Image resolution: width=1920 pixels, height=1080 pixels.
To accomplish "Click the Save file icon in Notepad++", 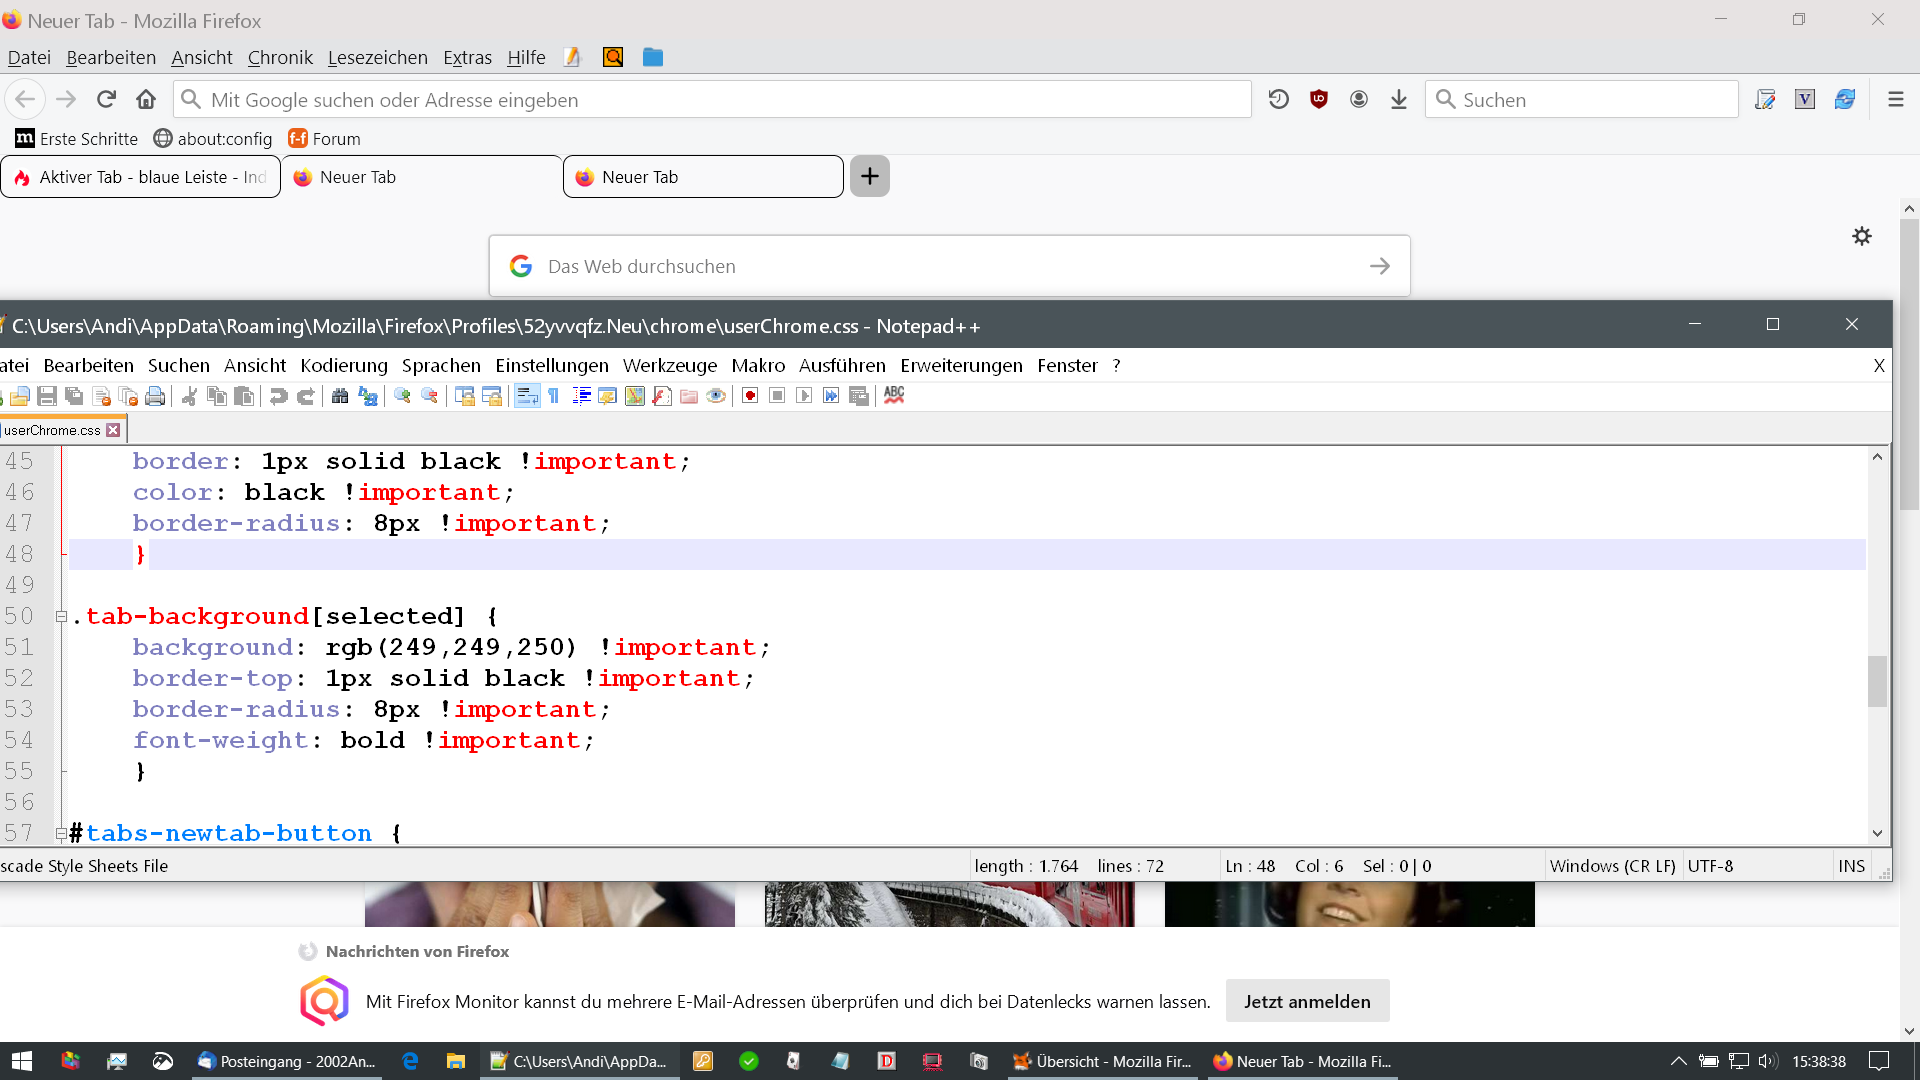I will 47,396.
